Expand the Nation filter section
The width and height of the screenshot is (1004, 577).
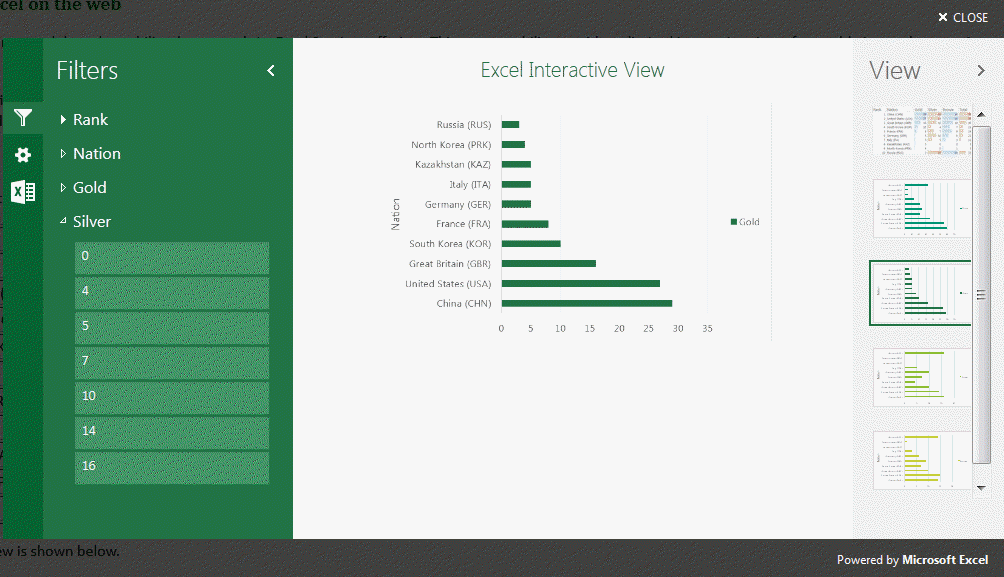(96, 153)
